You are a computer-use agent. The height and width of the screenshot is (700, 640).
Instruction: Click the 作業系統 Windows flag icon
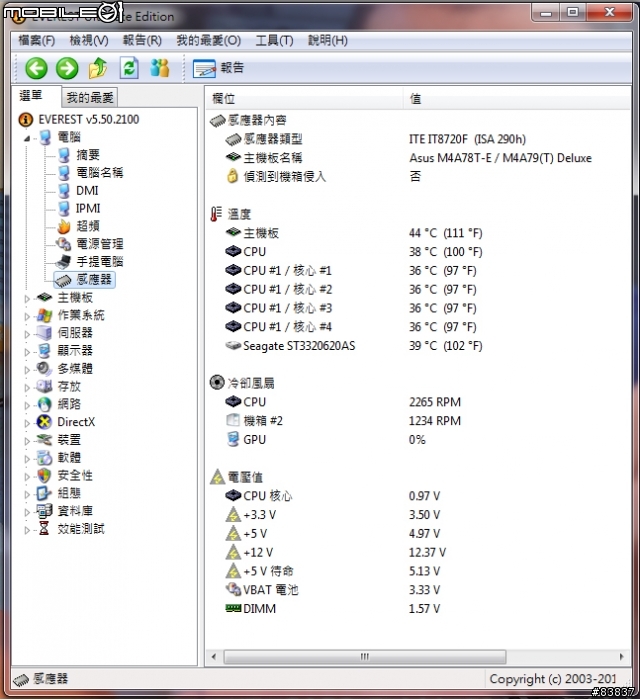(x=44, y=315)
